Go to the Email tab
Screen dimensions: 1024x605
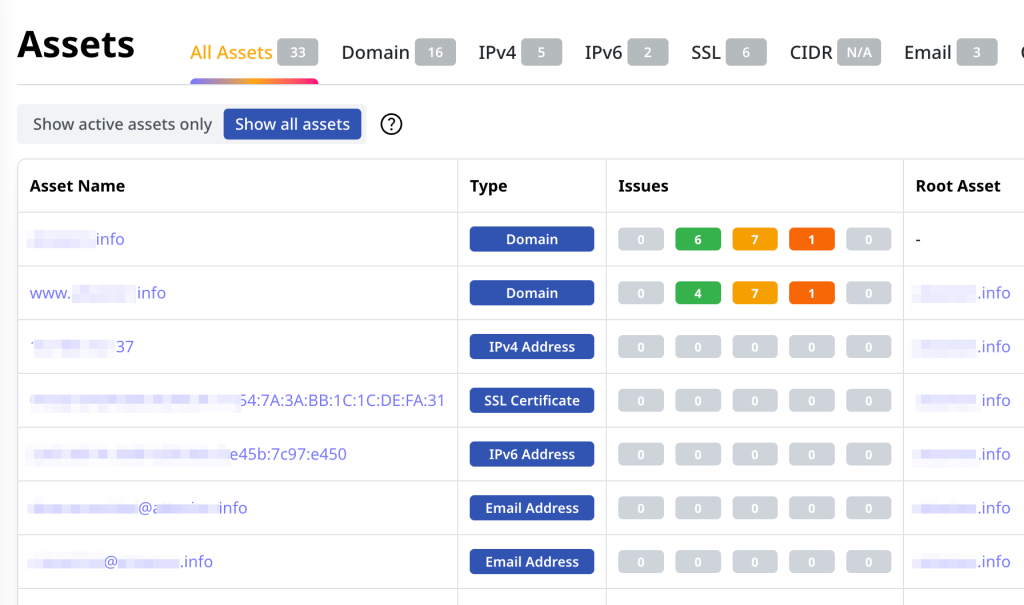pos(927,53)
